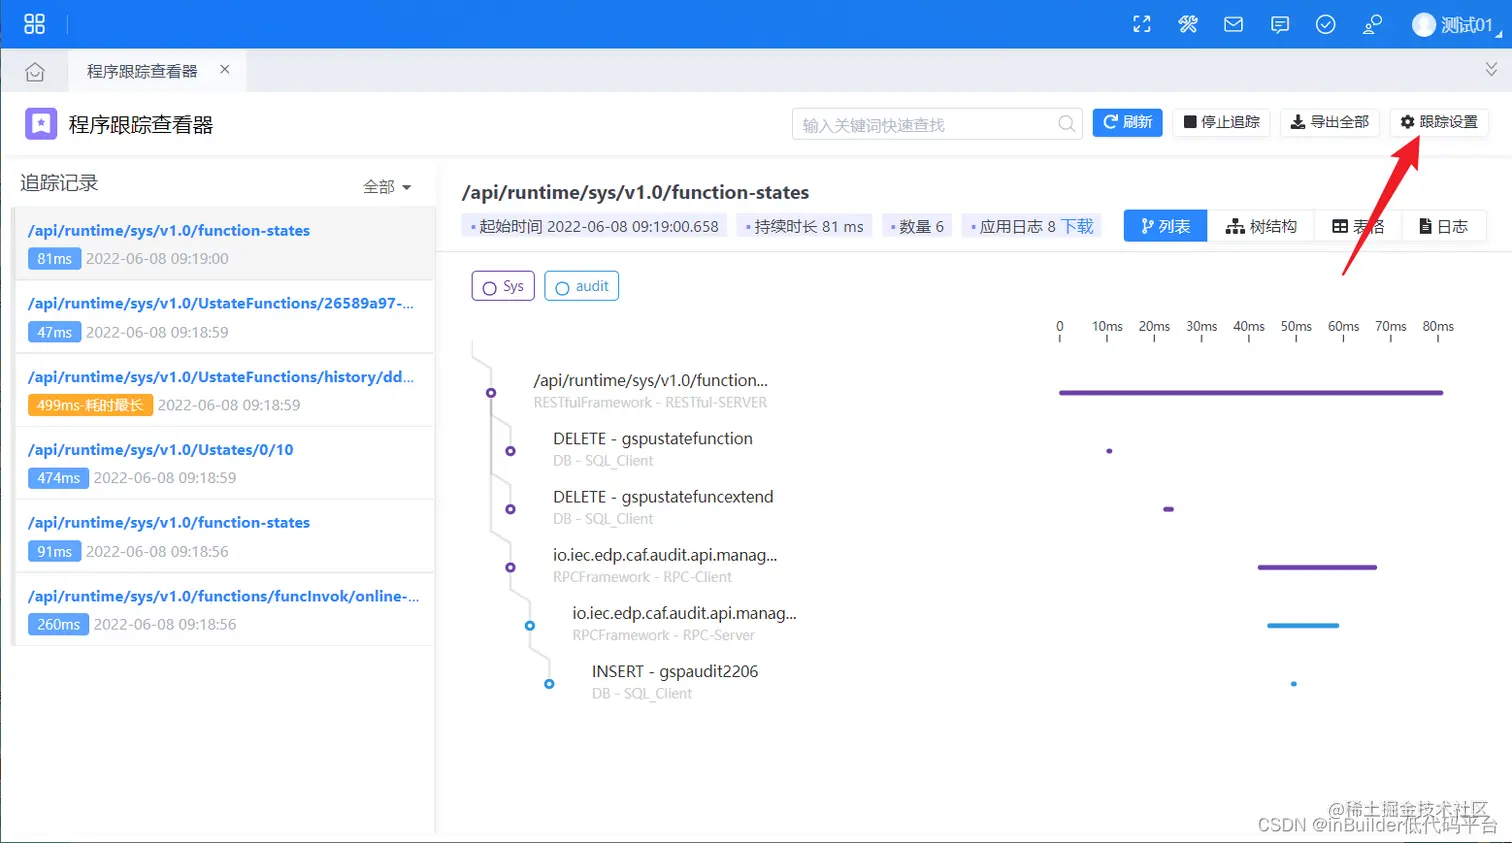The image size is (1512, 843).
Task: Switch to the 树结构 tree view
Action: (1261, 226)
